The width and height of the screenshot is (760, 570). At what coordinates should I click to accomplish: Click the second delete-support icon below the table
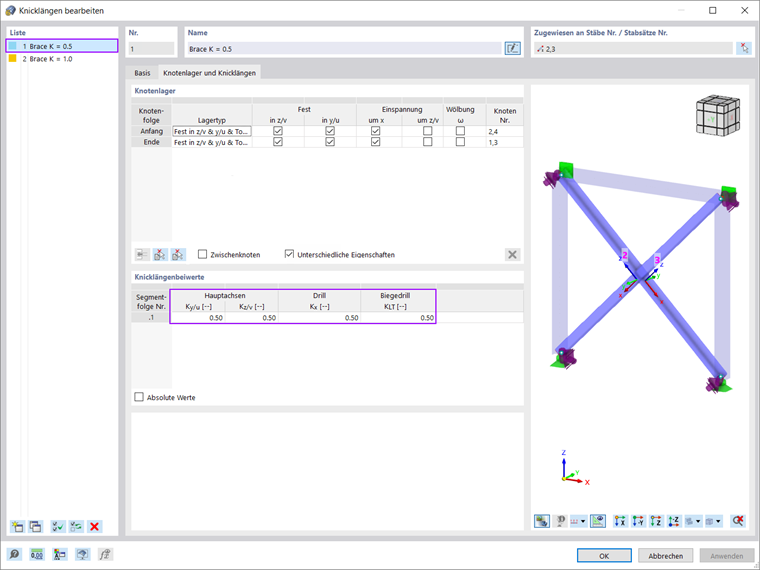click(160, 254)
